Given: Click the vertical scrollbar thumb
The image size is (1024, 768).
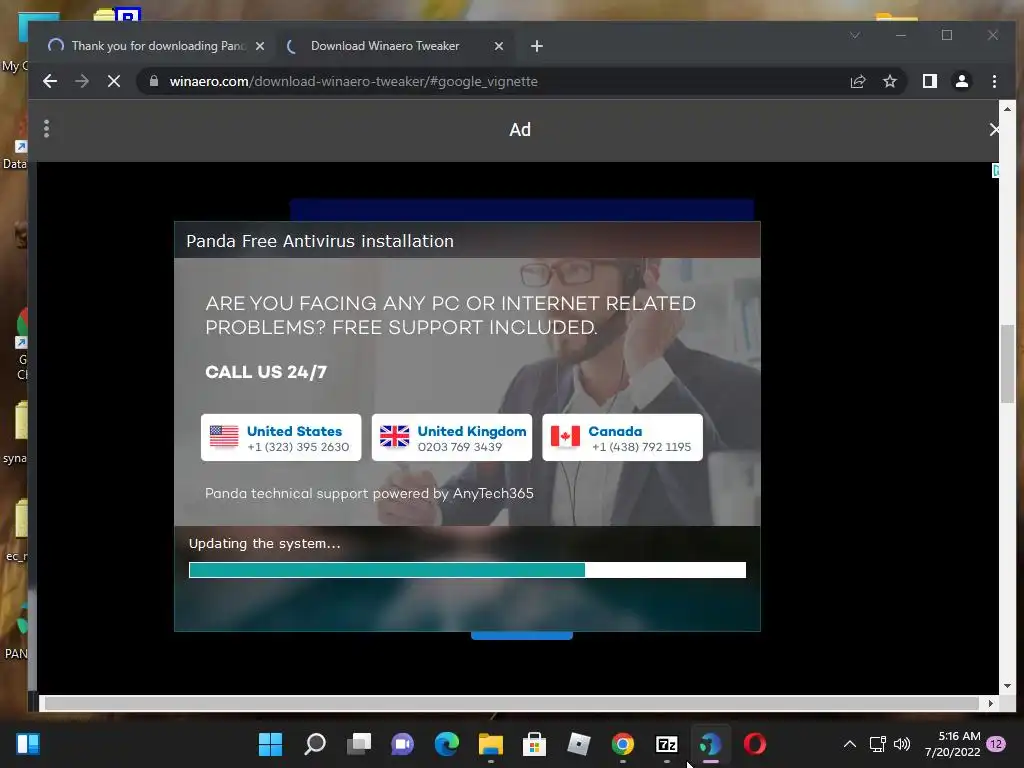Looking at the screenshot, I should 1007,363.
